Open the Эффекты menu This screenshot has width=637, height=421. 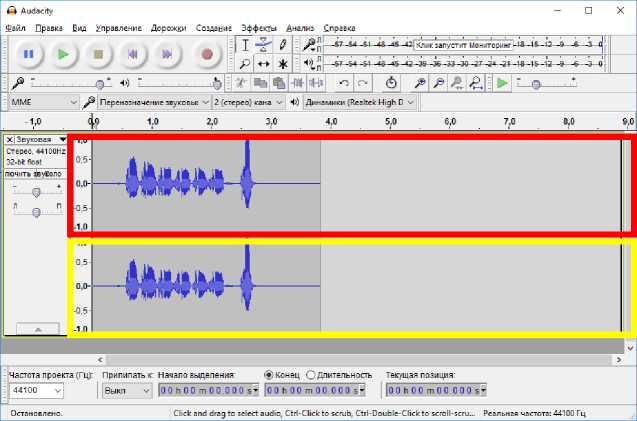[x=259, y=28]
